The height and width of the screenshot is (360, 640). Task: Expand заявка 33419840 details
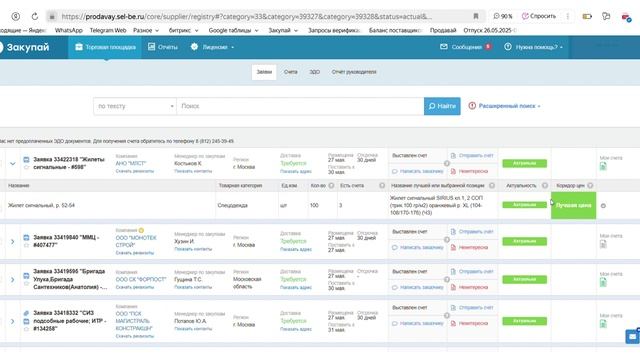click(x=13, y=242)
